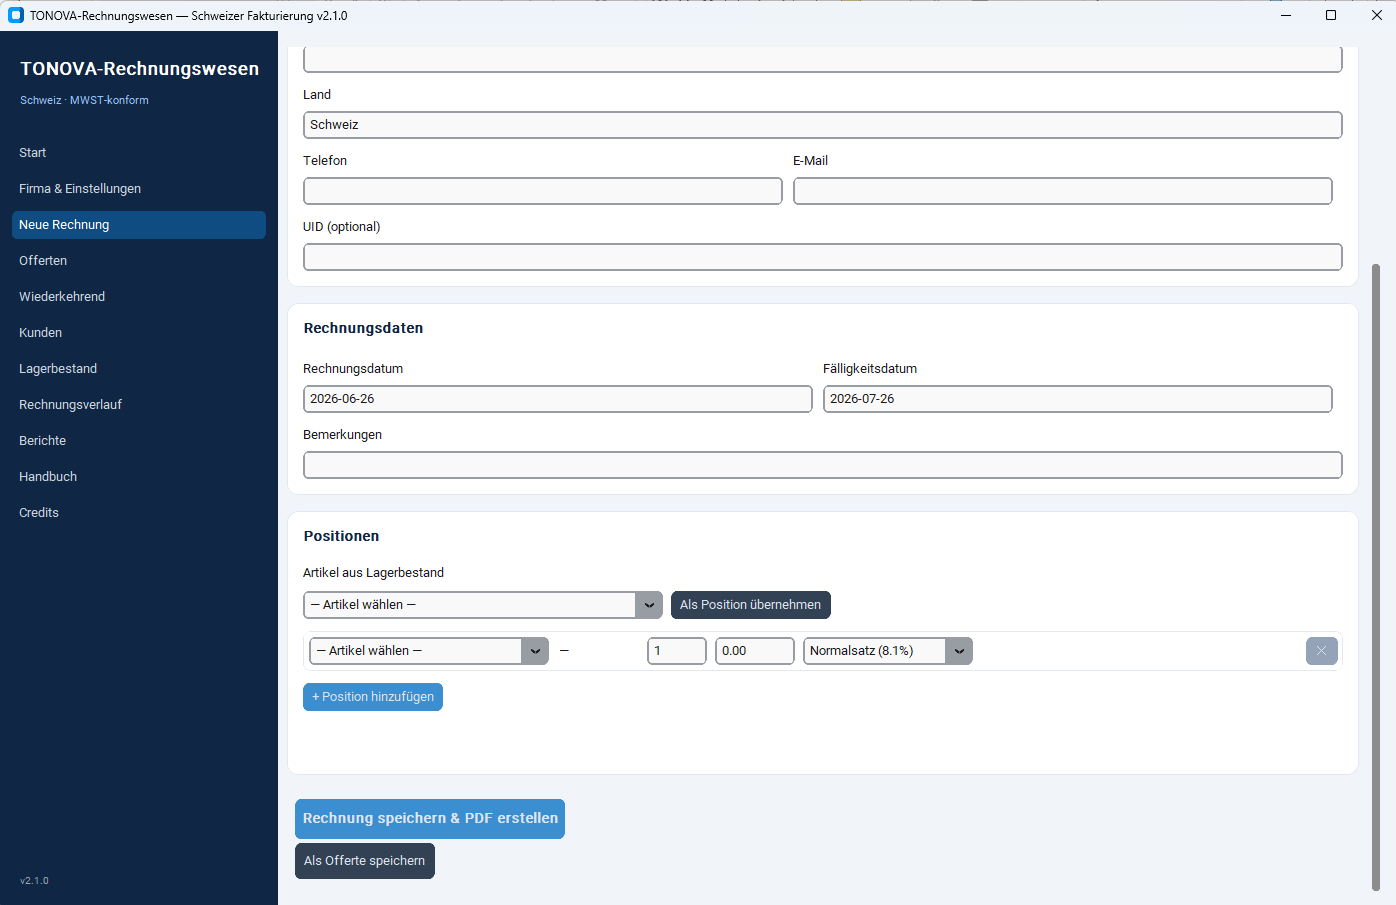Select Neue Rechnung in sidebar
The height and width of the screenshot is (905, 1396).
coord(139,225)
